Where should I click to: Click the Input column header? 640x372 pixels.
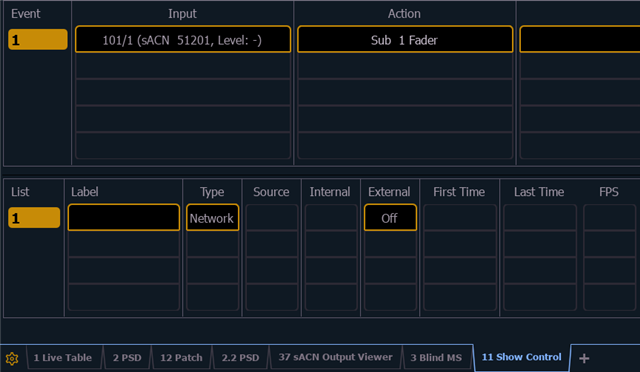pos(182,14)
